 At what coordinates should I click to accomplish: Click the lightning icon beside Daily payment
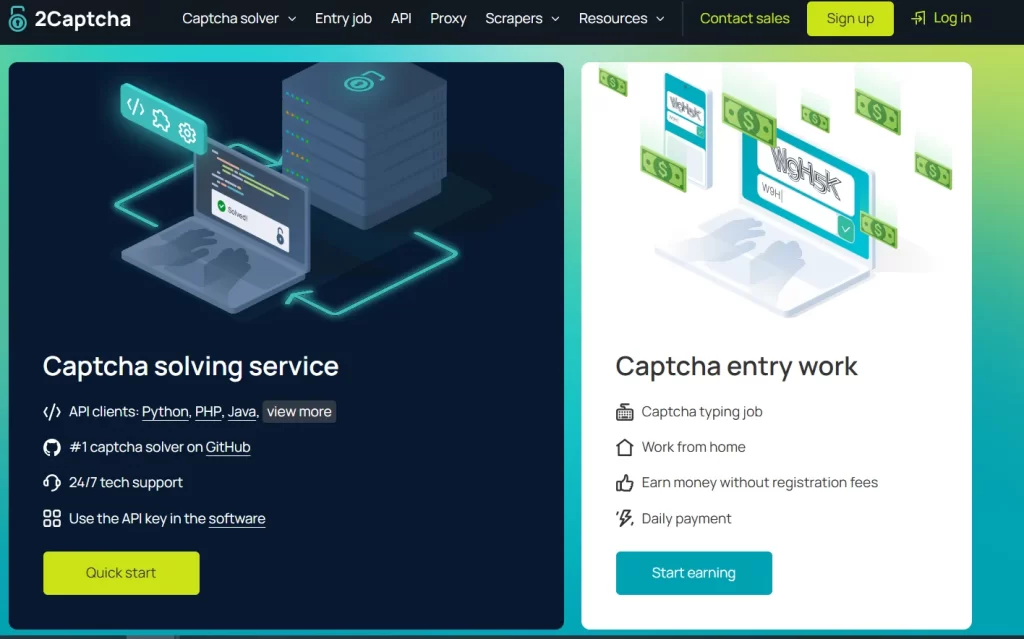click(x=624, y=518)
